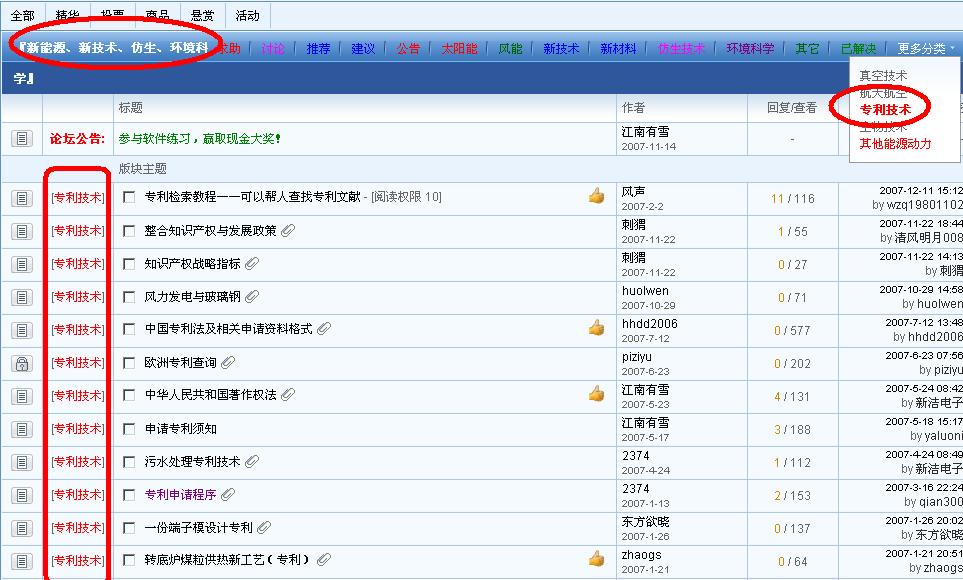Image resolution: width=963 pixels, height=580 pixels.
Task: Click the 作者 column header
Action: 633,108
